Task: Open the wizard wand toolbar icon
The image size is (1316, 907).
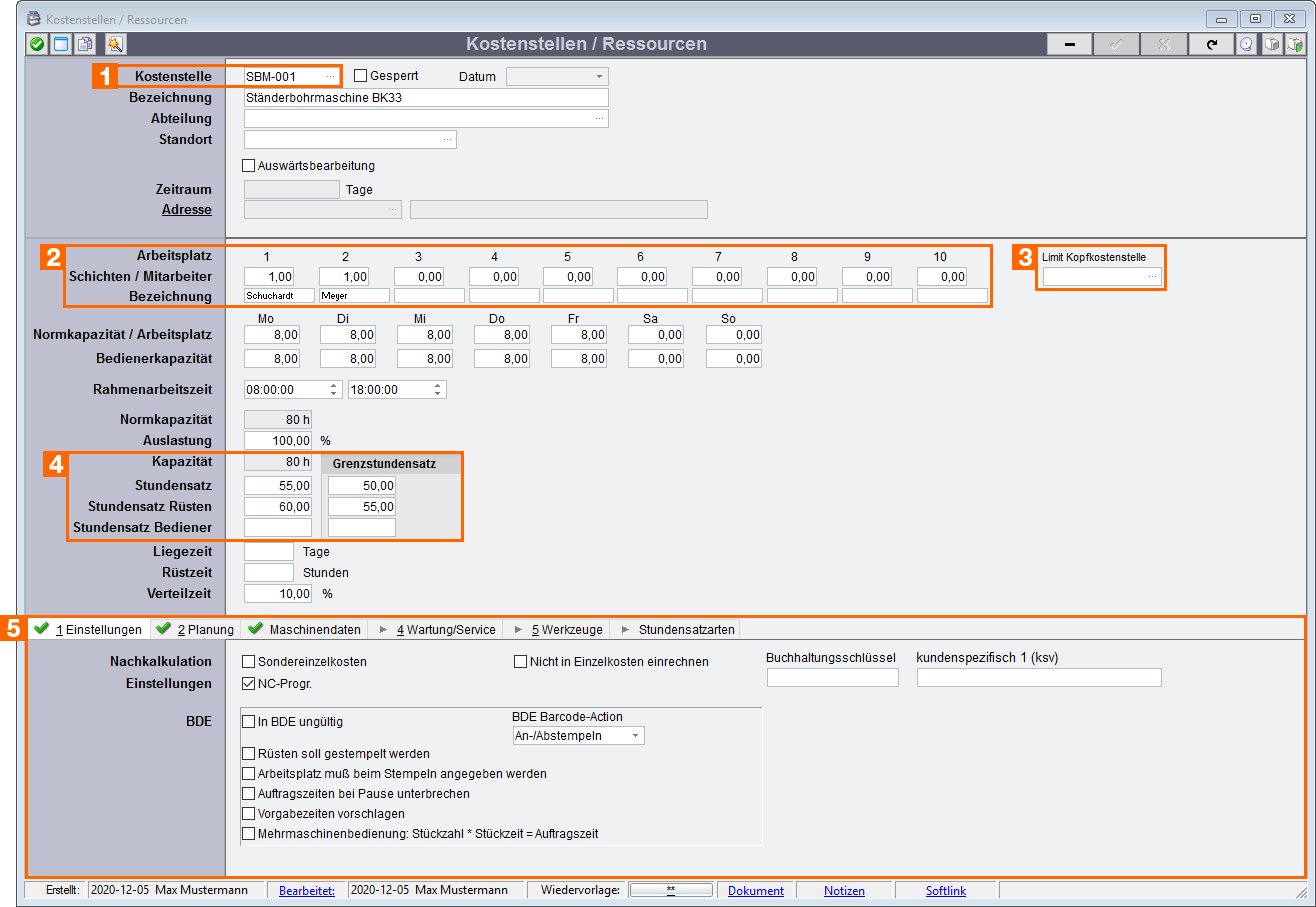Action: click(115, 44)
